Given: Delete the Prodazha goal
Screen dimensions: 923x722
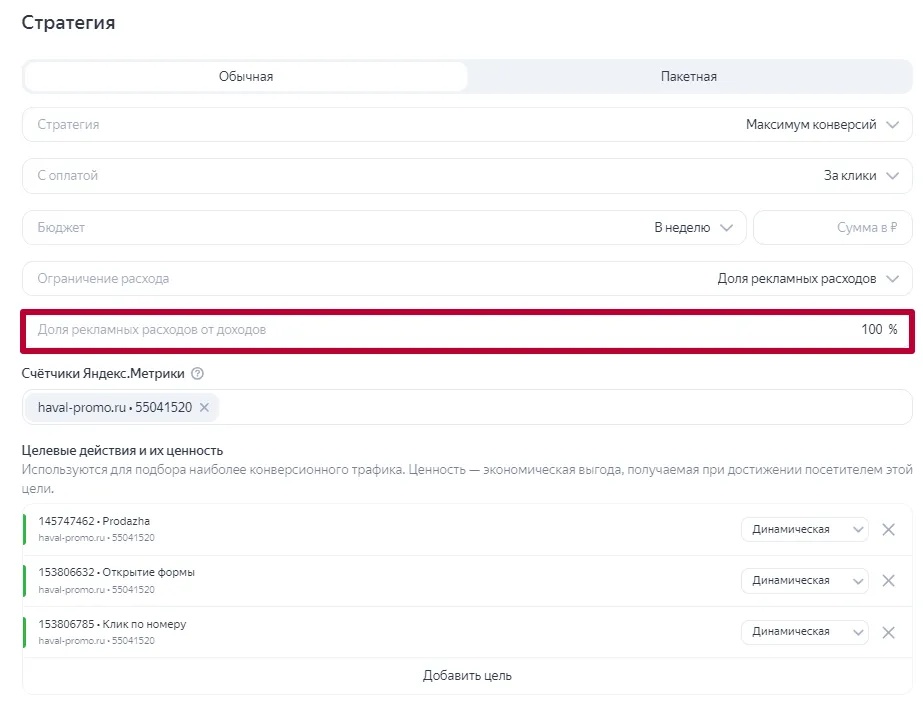Looking at the screenshot, I should point(888,529).
